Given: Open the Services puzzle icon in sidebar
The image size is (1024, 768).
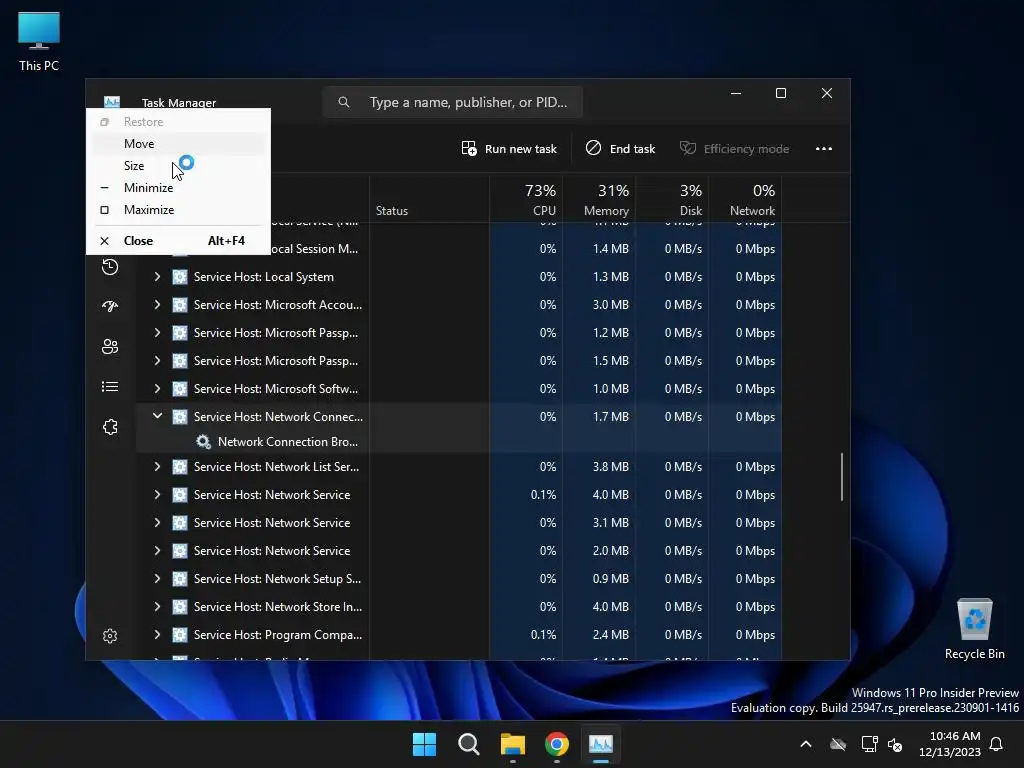Looking at the screenshot, I should coord(110,427).
